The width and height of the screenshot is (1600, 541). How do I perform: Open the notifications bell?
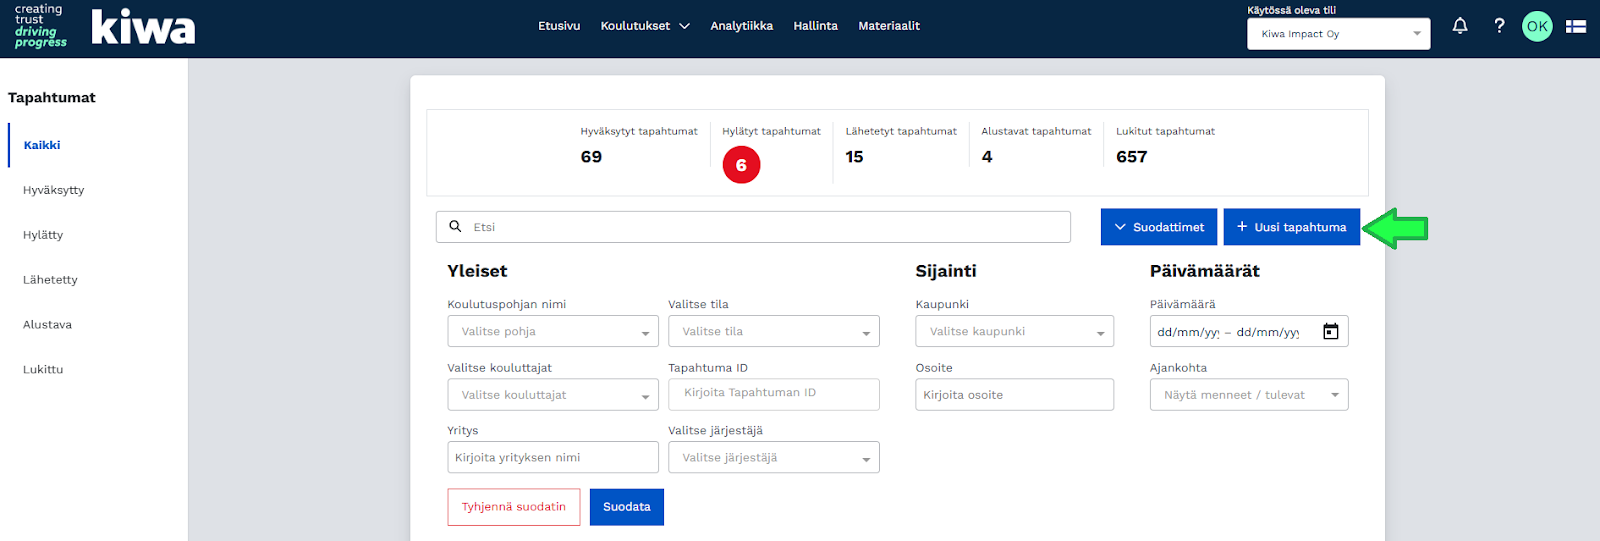tap(1459, 26)
